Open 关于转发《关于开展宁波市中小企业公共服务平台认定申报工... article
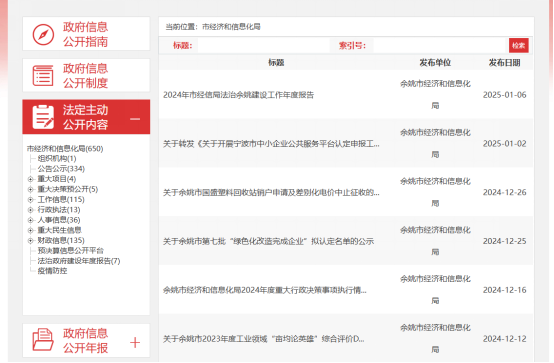This screenshot has height=363, width=554. point(271,144)
